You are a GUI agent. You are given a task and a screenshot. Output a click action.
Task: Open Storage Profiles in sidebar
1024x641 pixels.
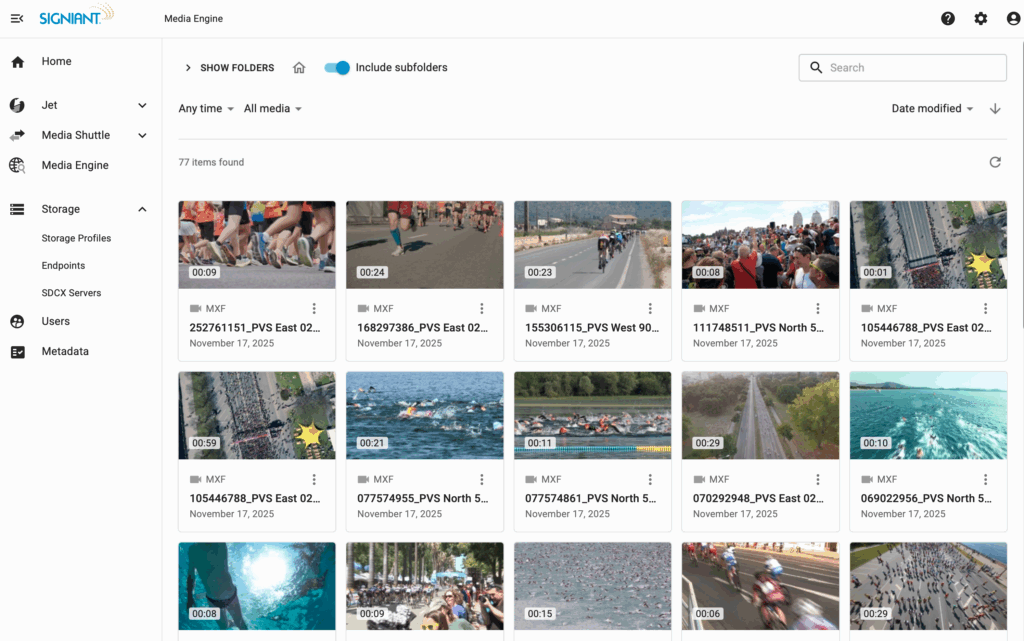(76, 238)
